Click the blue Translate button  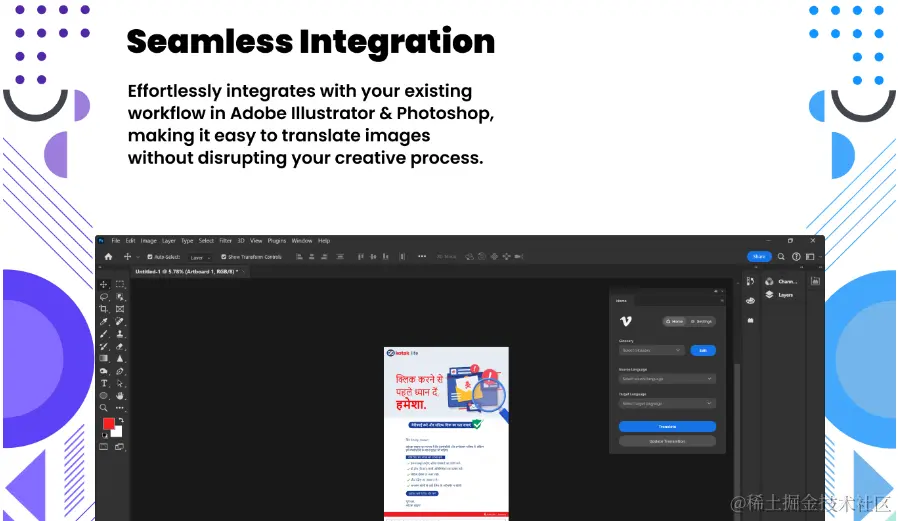667,427
